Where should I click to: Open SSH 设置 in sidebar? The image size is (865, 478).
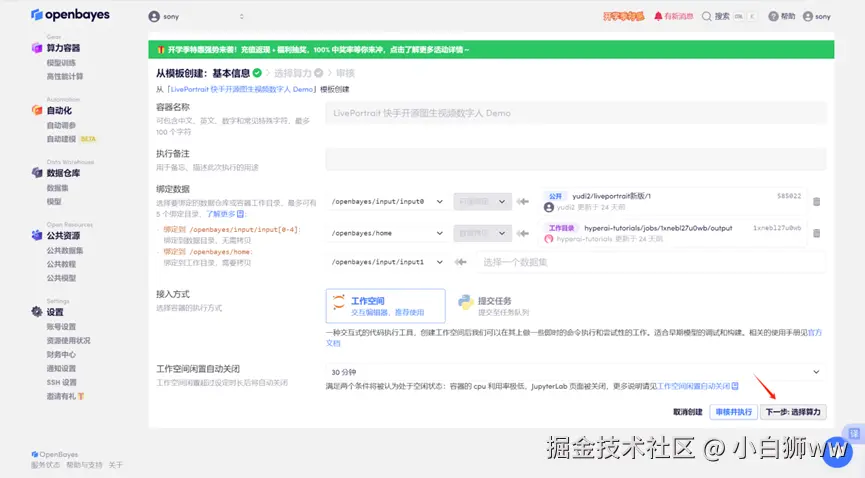point(62,382)
